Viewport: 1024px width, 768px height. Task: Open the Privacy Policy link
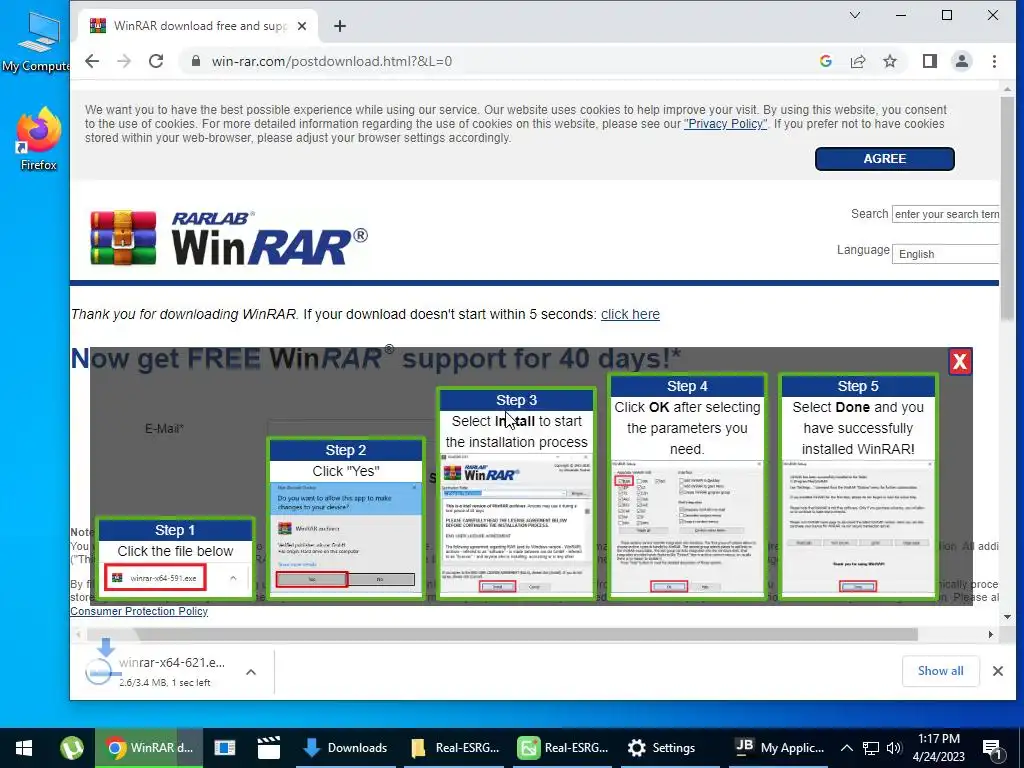726,124
